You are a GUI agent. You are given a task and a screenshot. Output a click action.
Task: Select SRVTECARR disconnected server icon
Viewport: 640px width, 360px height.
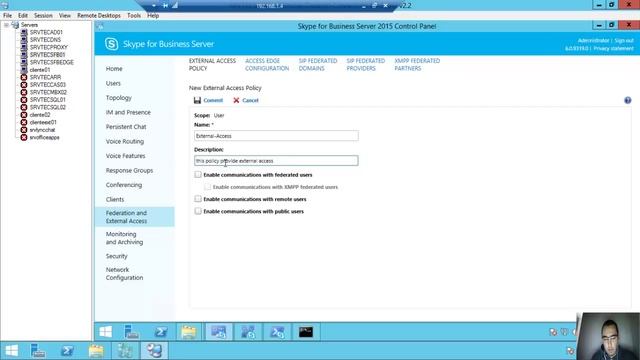[x=24, y=77]
